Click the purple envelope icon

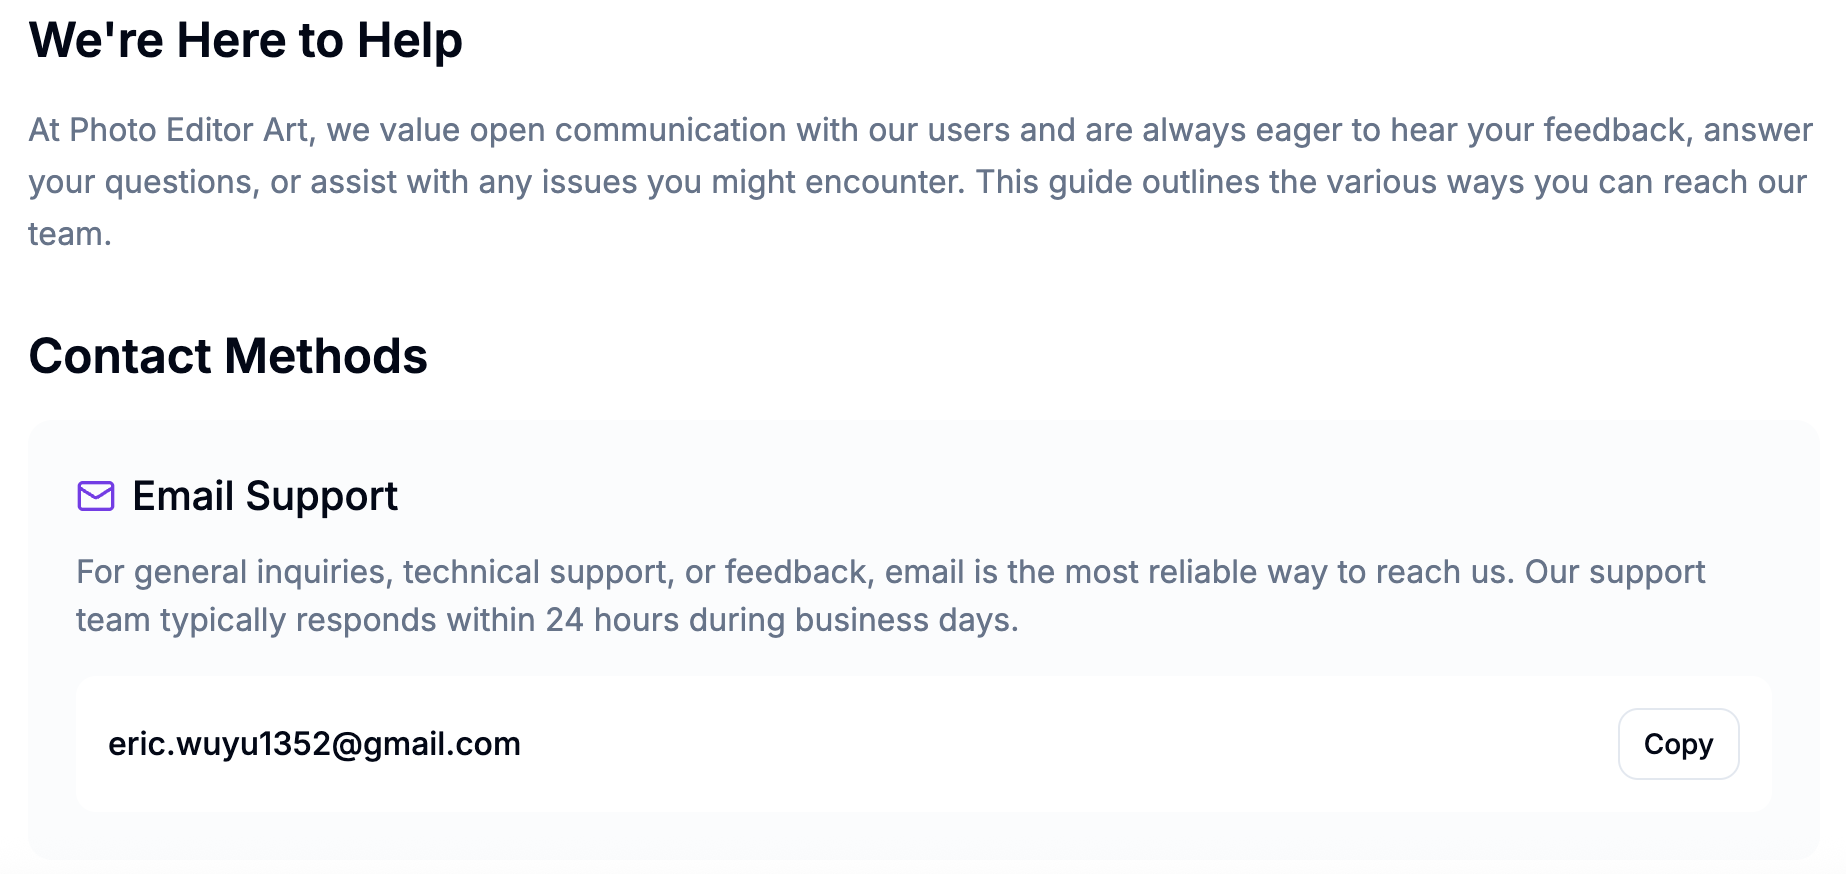96,496
